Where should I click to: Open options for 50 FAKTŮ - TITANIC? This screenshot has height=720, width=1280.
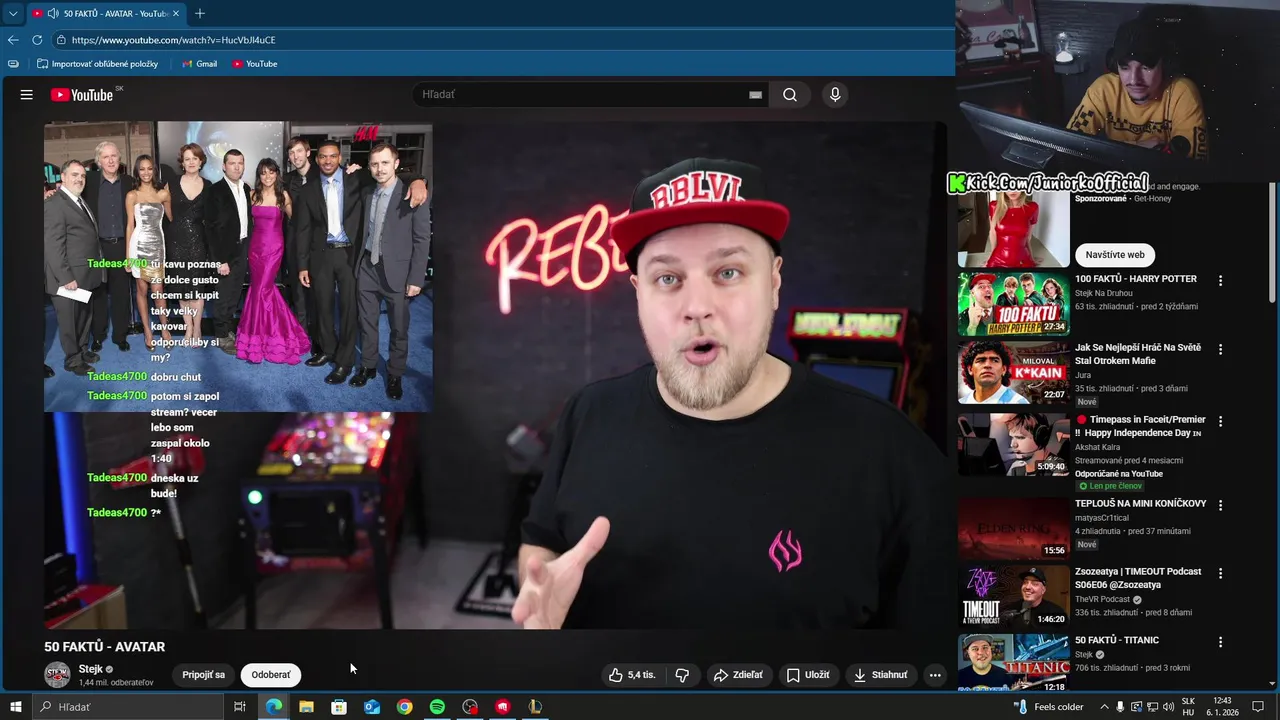(1220, 641)
